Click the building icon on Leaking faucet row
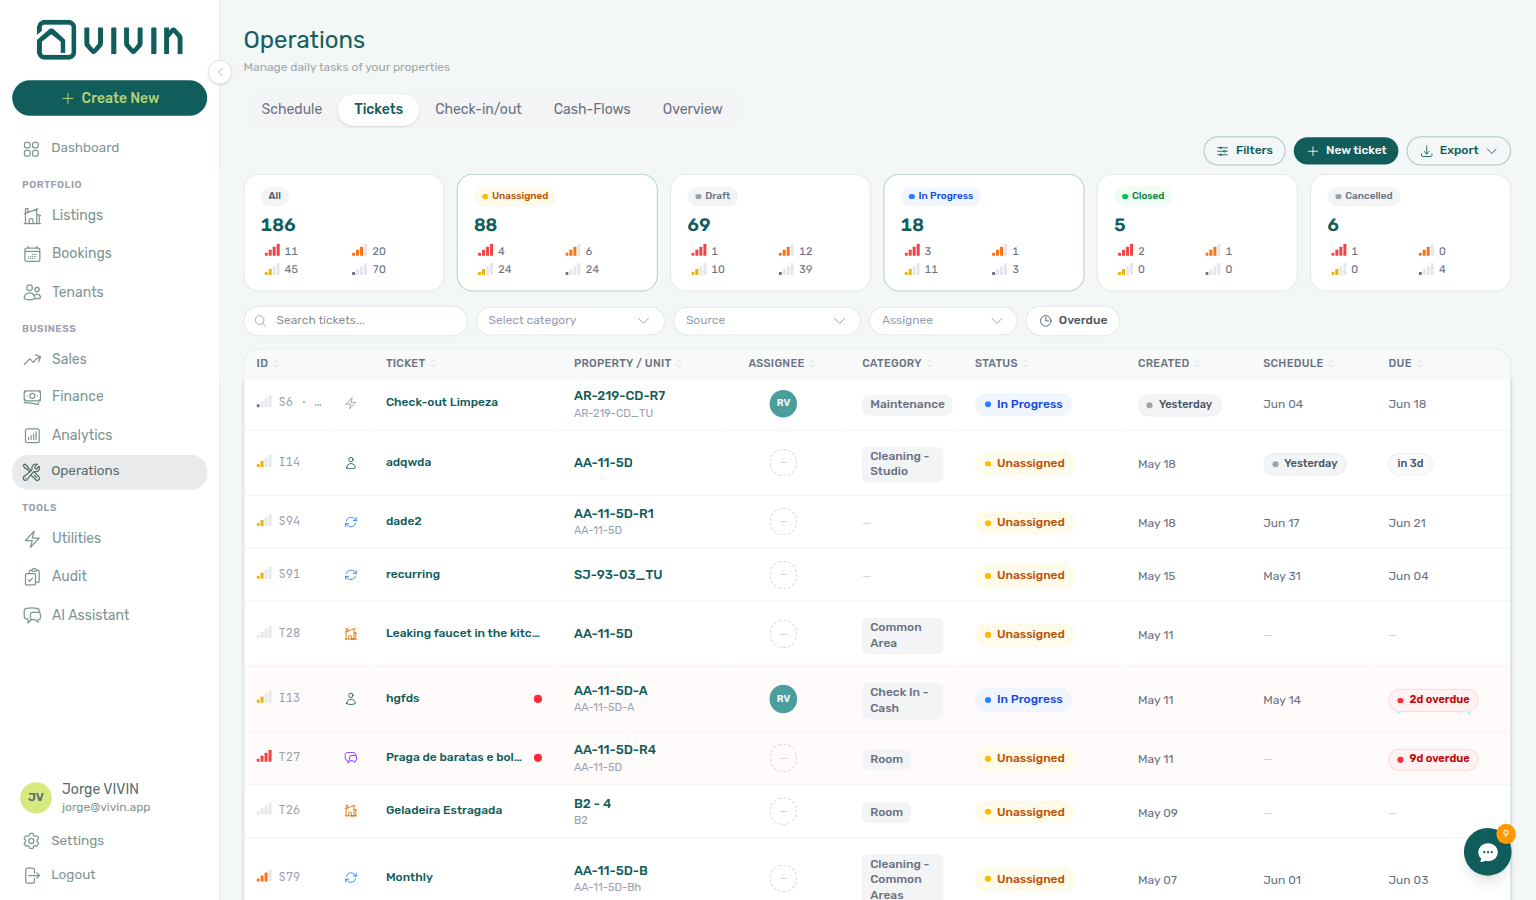This screenshot has height=900, width=1536. click(351, 634)
